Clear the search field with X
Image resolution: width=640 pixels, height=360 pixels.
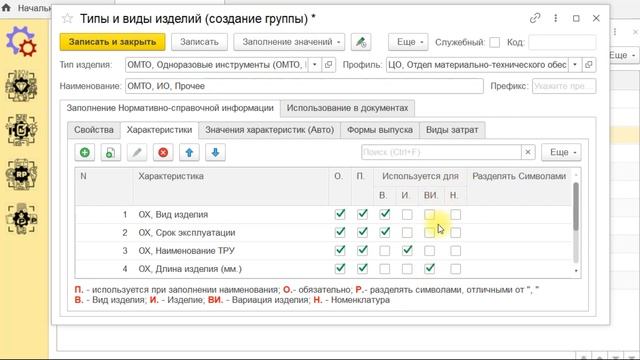[x=528, y=152]
